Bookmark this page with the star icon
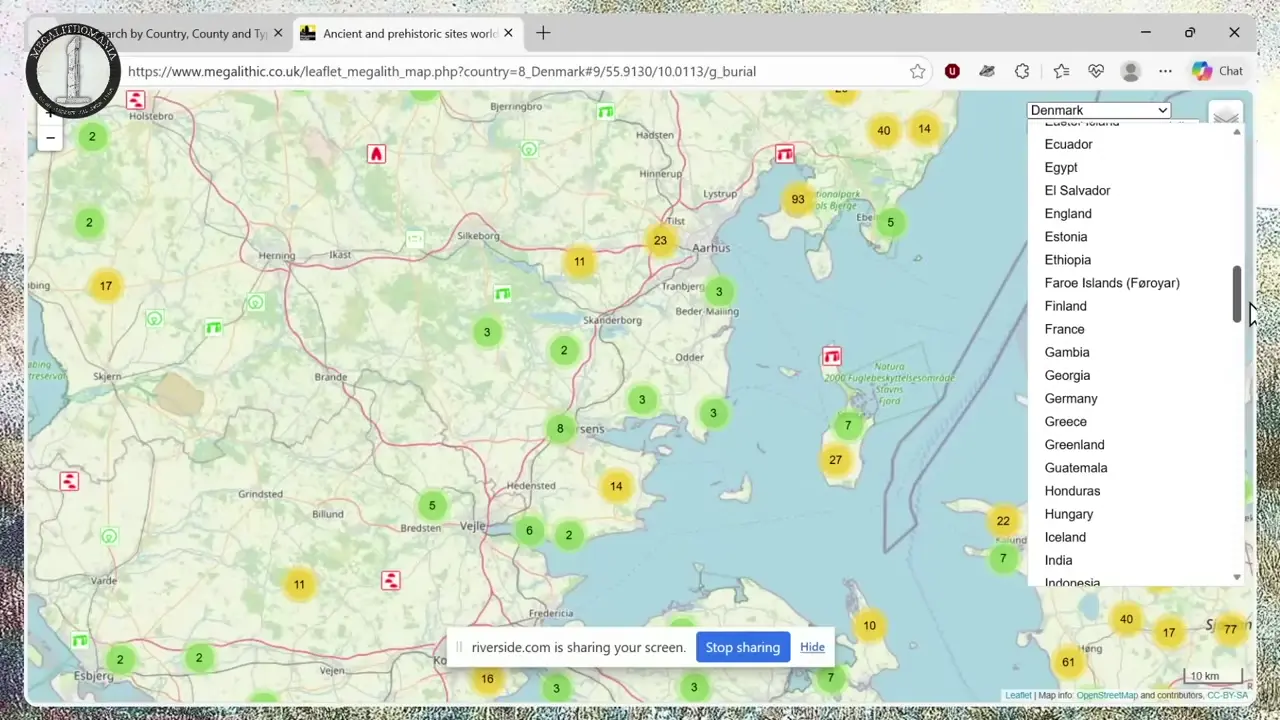The height and width of the screenshot is (720, 1280). click(917, 71)
